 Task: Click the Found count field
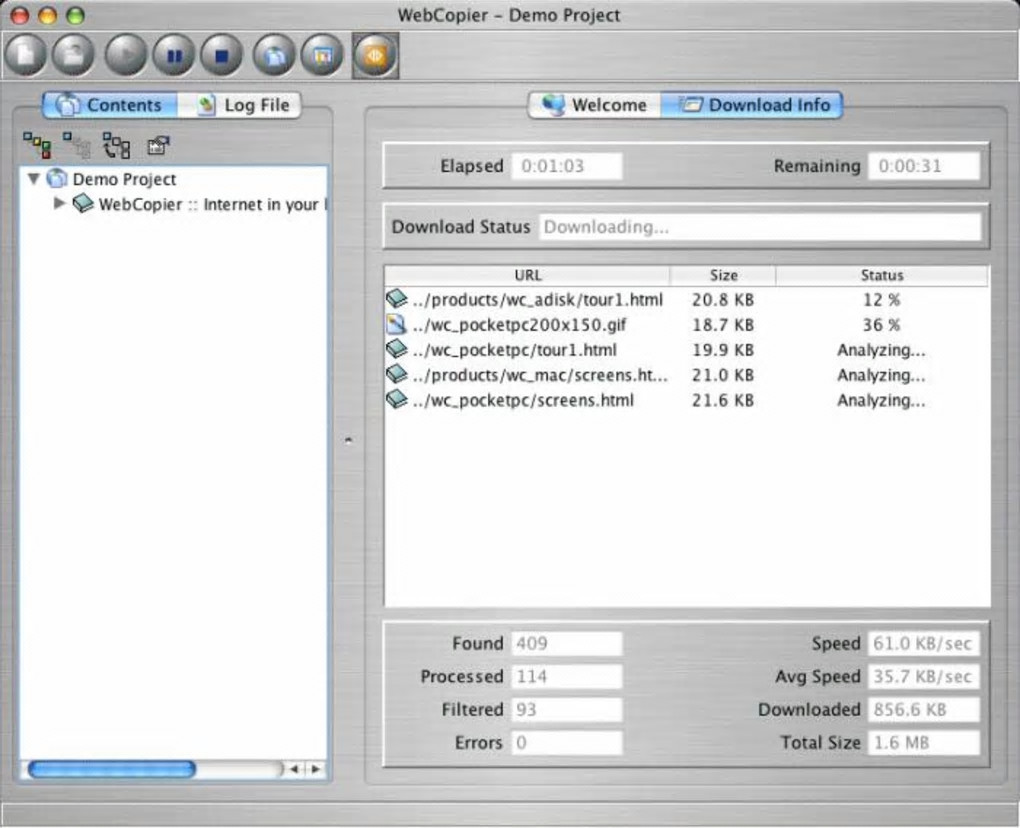pos(567,643)
